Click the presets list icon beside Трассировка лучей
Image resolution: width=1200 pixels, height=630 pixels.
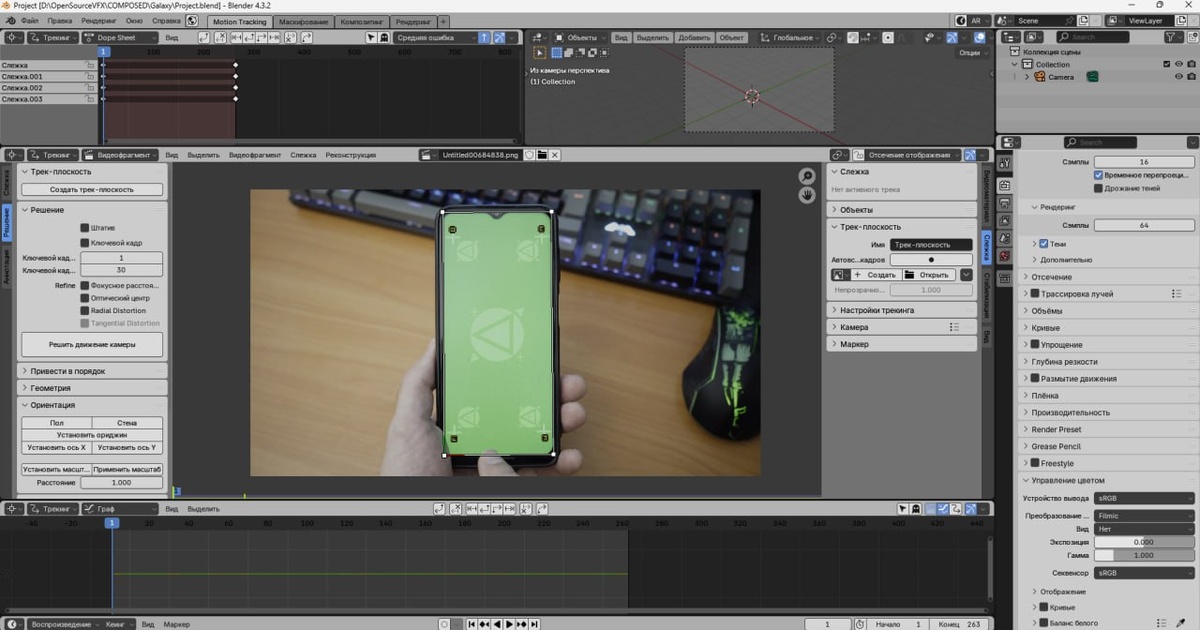click(1176, 294)
